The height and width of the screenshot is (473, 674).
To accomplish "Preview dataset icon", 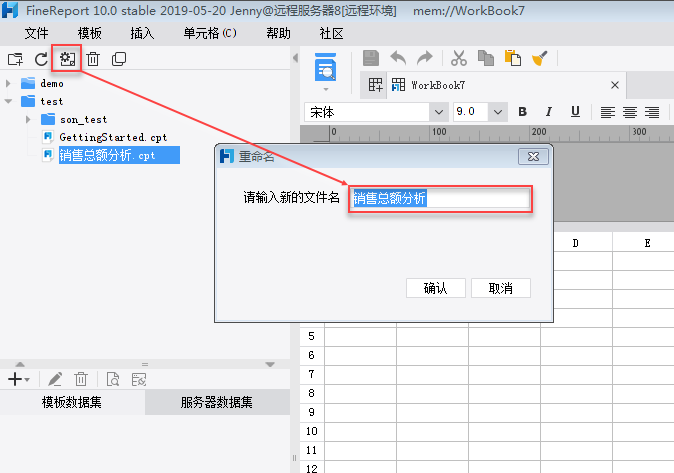I will coord(113,379).
